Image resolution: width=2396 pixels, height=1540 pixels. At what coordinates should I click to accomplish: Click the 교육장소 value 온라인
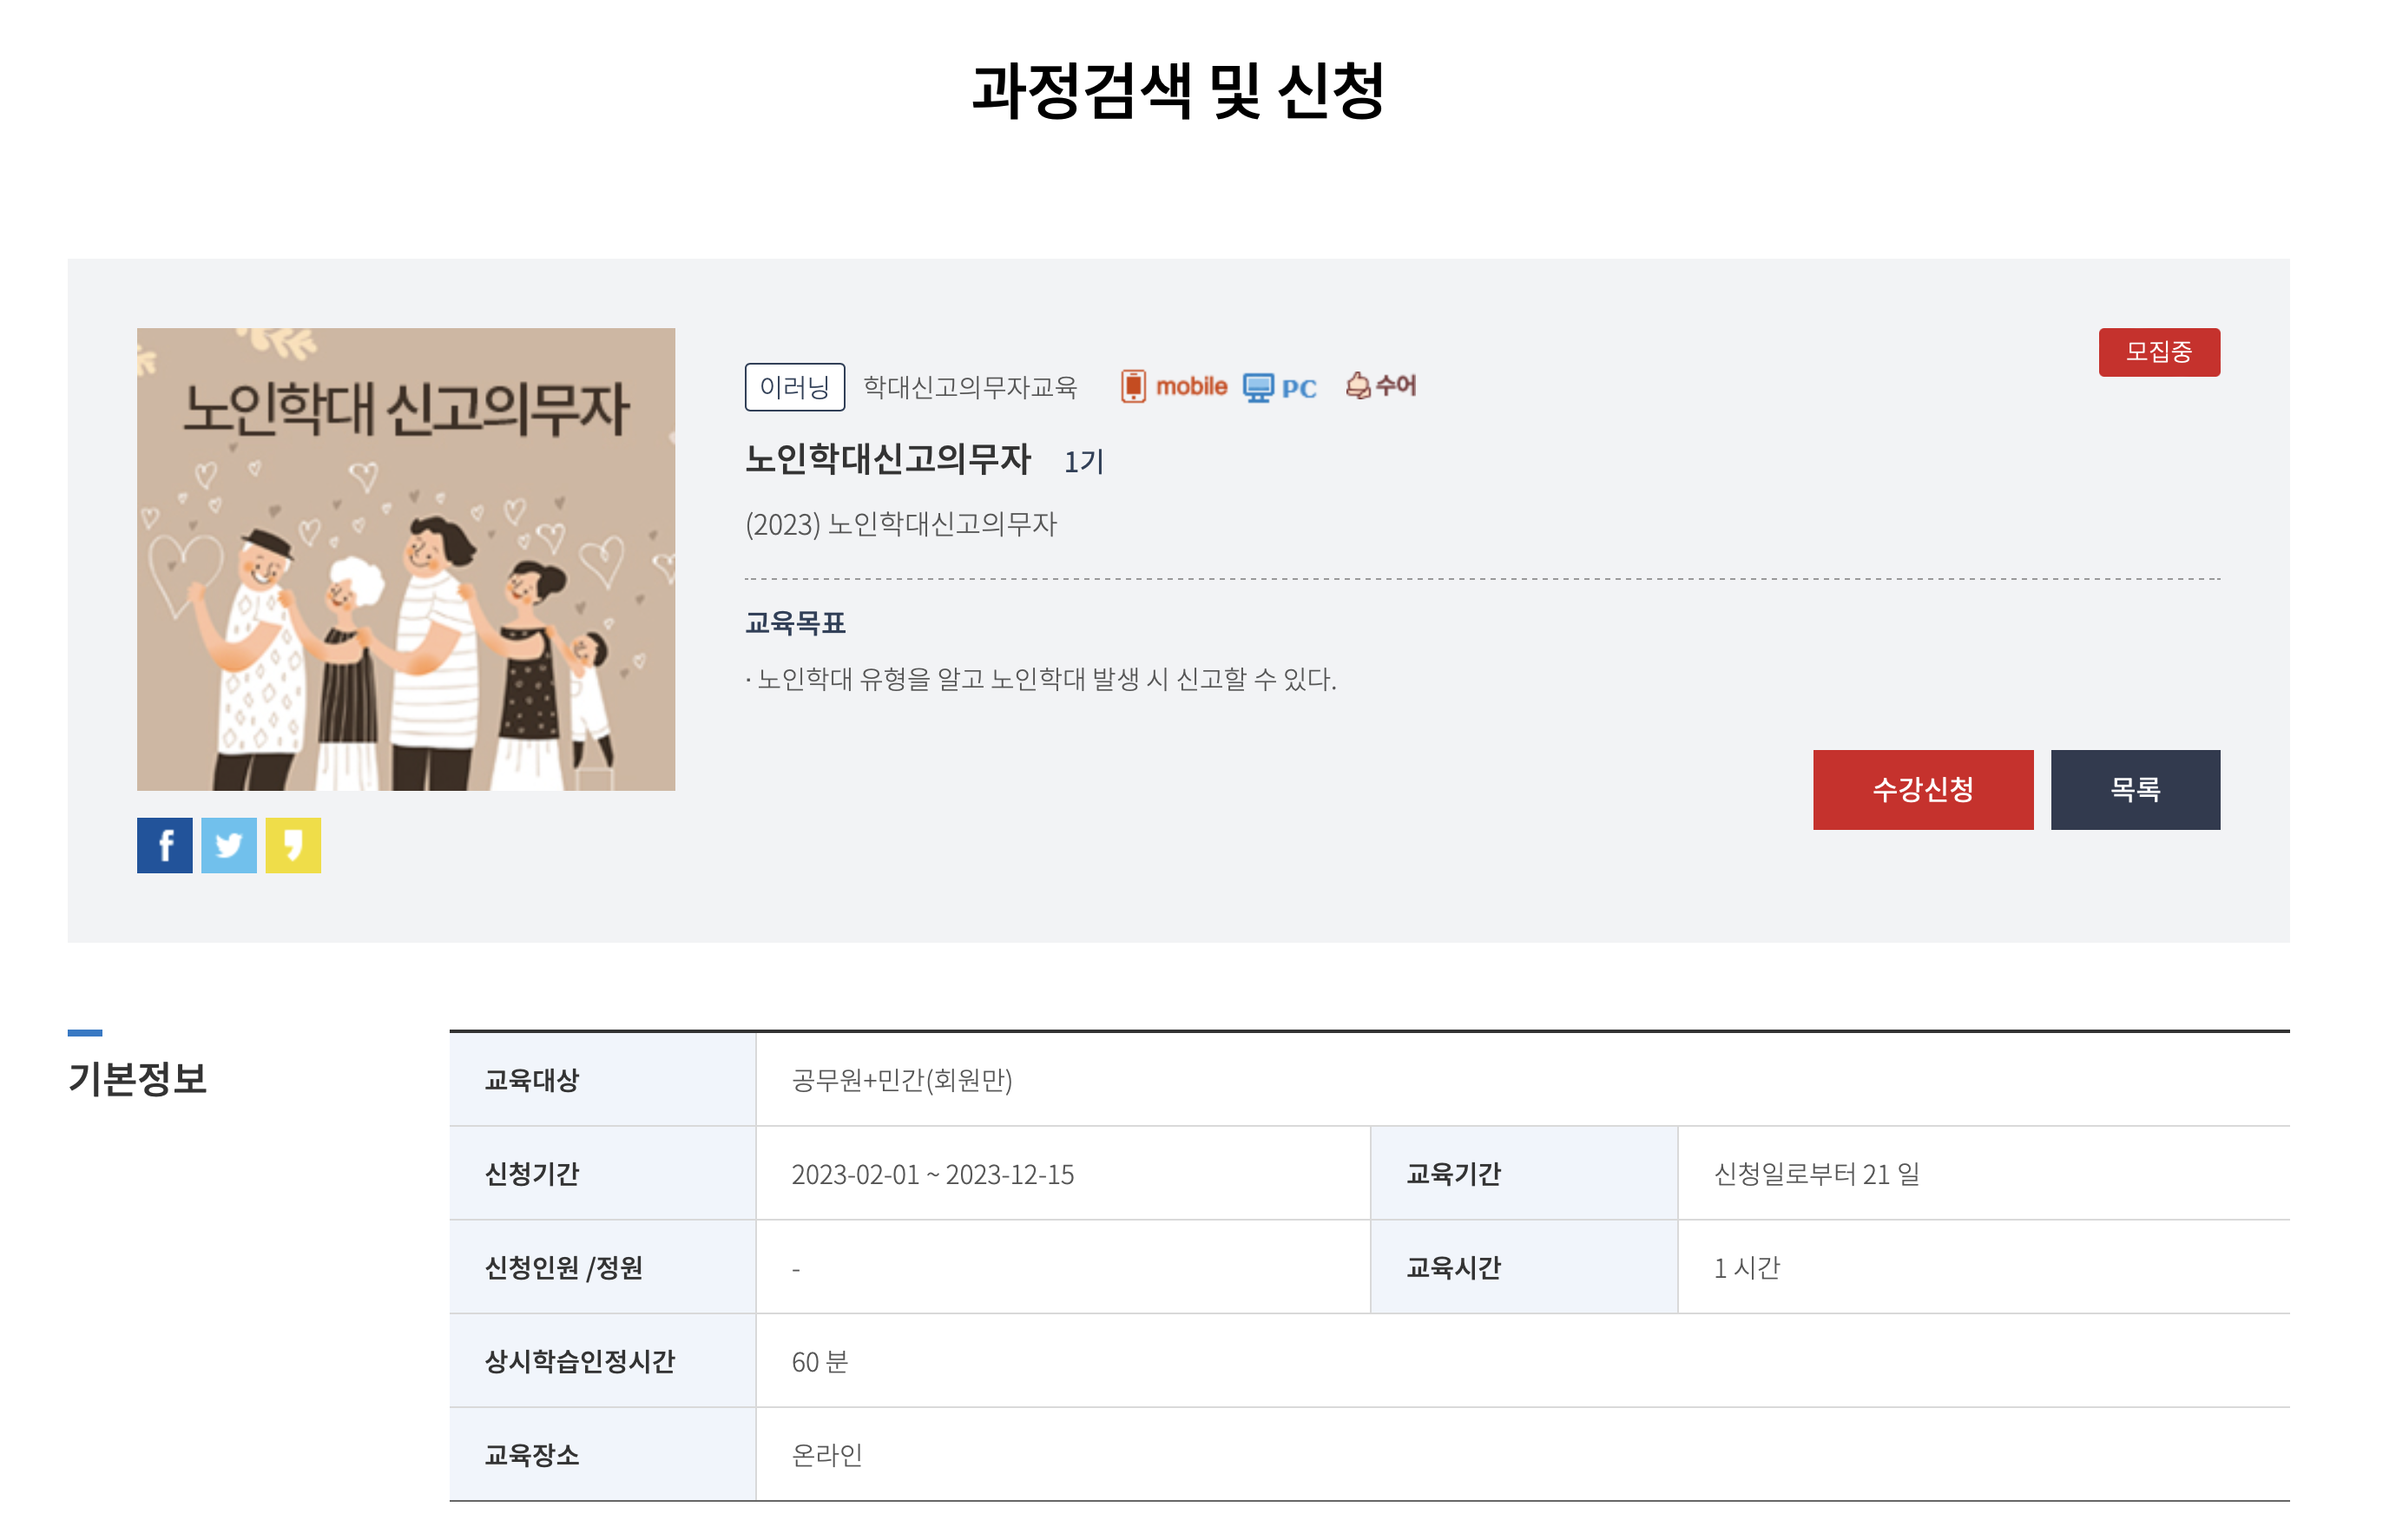click(826, 1455)
